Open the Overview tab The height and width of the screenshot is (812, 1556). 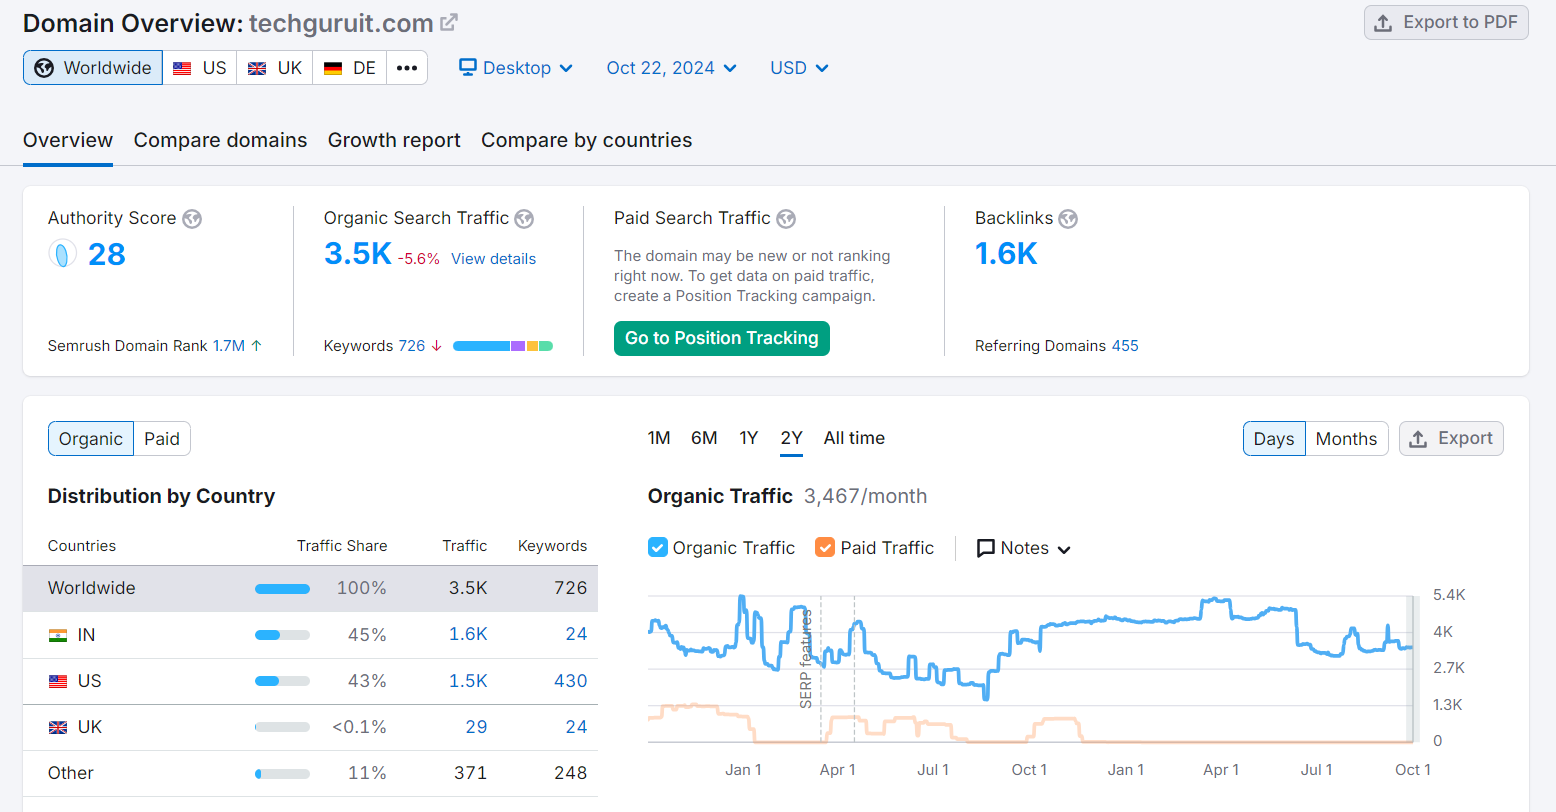[x=68, y=140]
